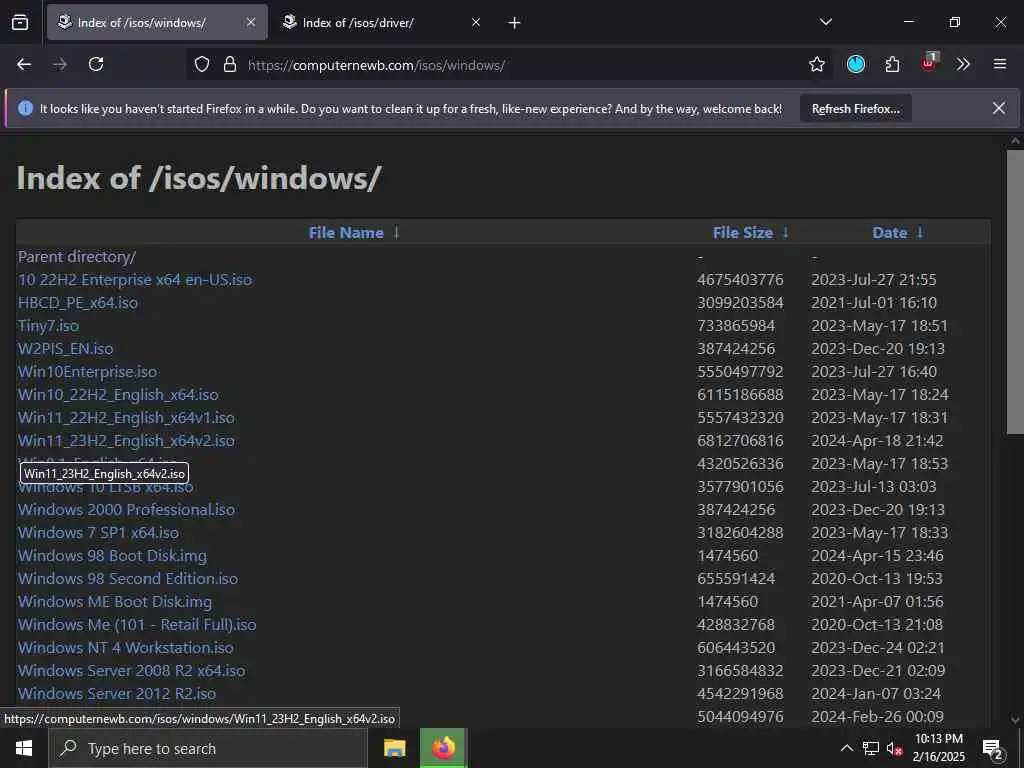Viewport: 1024px width, 768px height.
Task: Open the uBlock Origin extension icon
Action: (x=929, y=63)
